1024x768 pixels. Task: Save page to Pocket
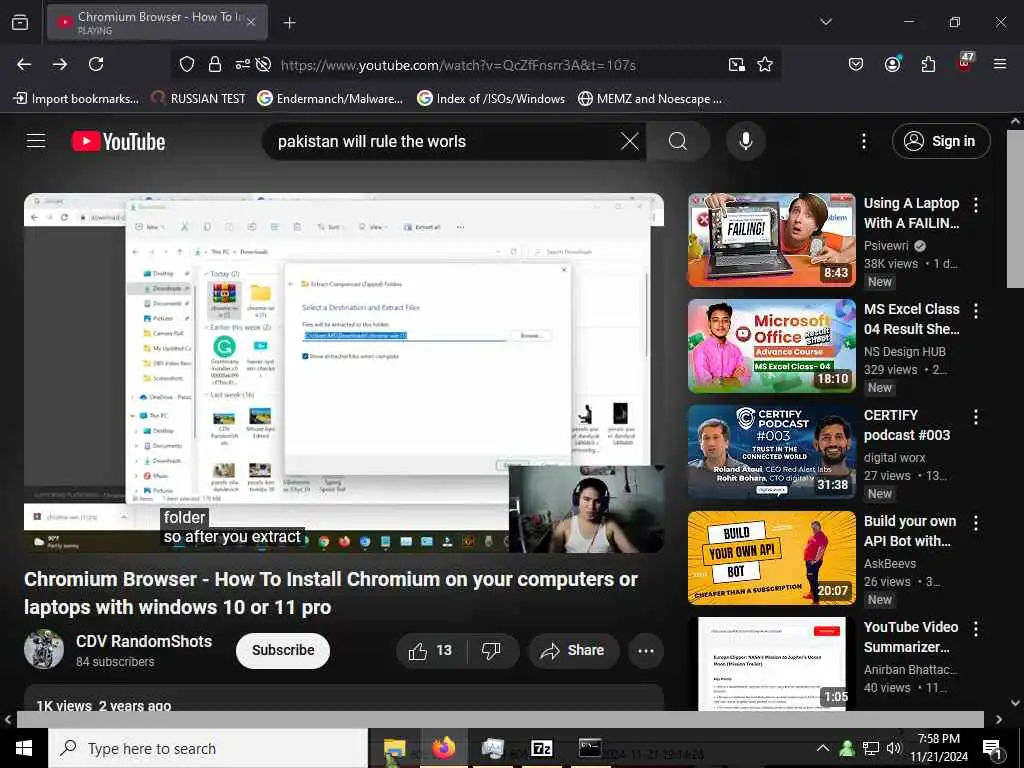coord(856,64)
